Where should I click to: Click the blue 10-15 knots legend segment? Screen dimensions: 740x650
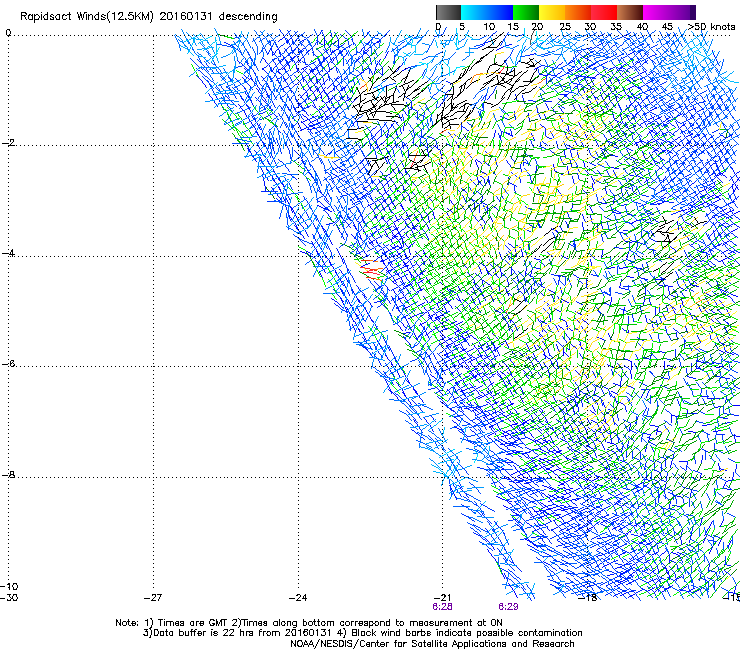click(x=500, y=12)
